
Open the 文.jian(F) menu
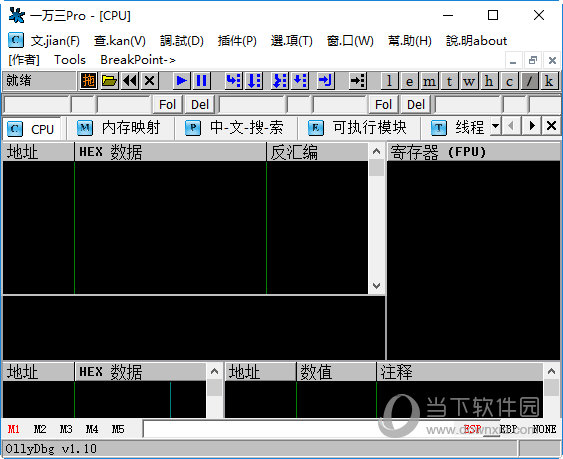(55, 41)
